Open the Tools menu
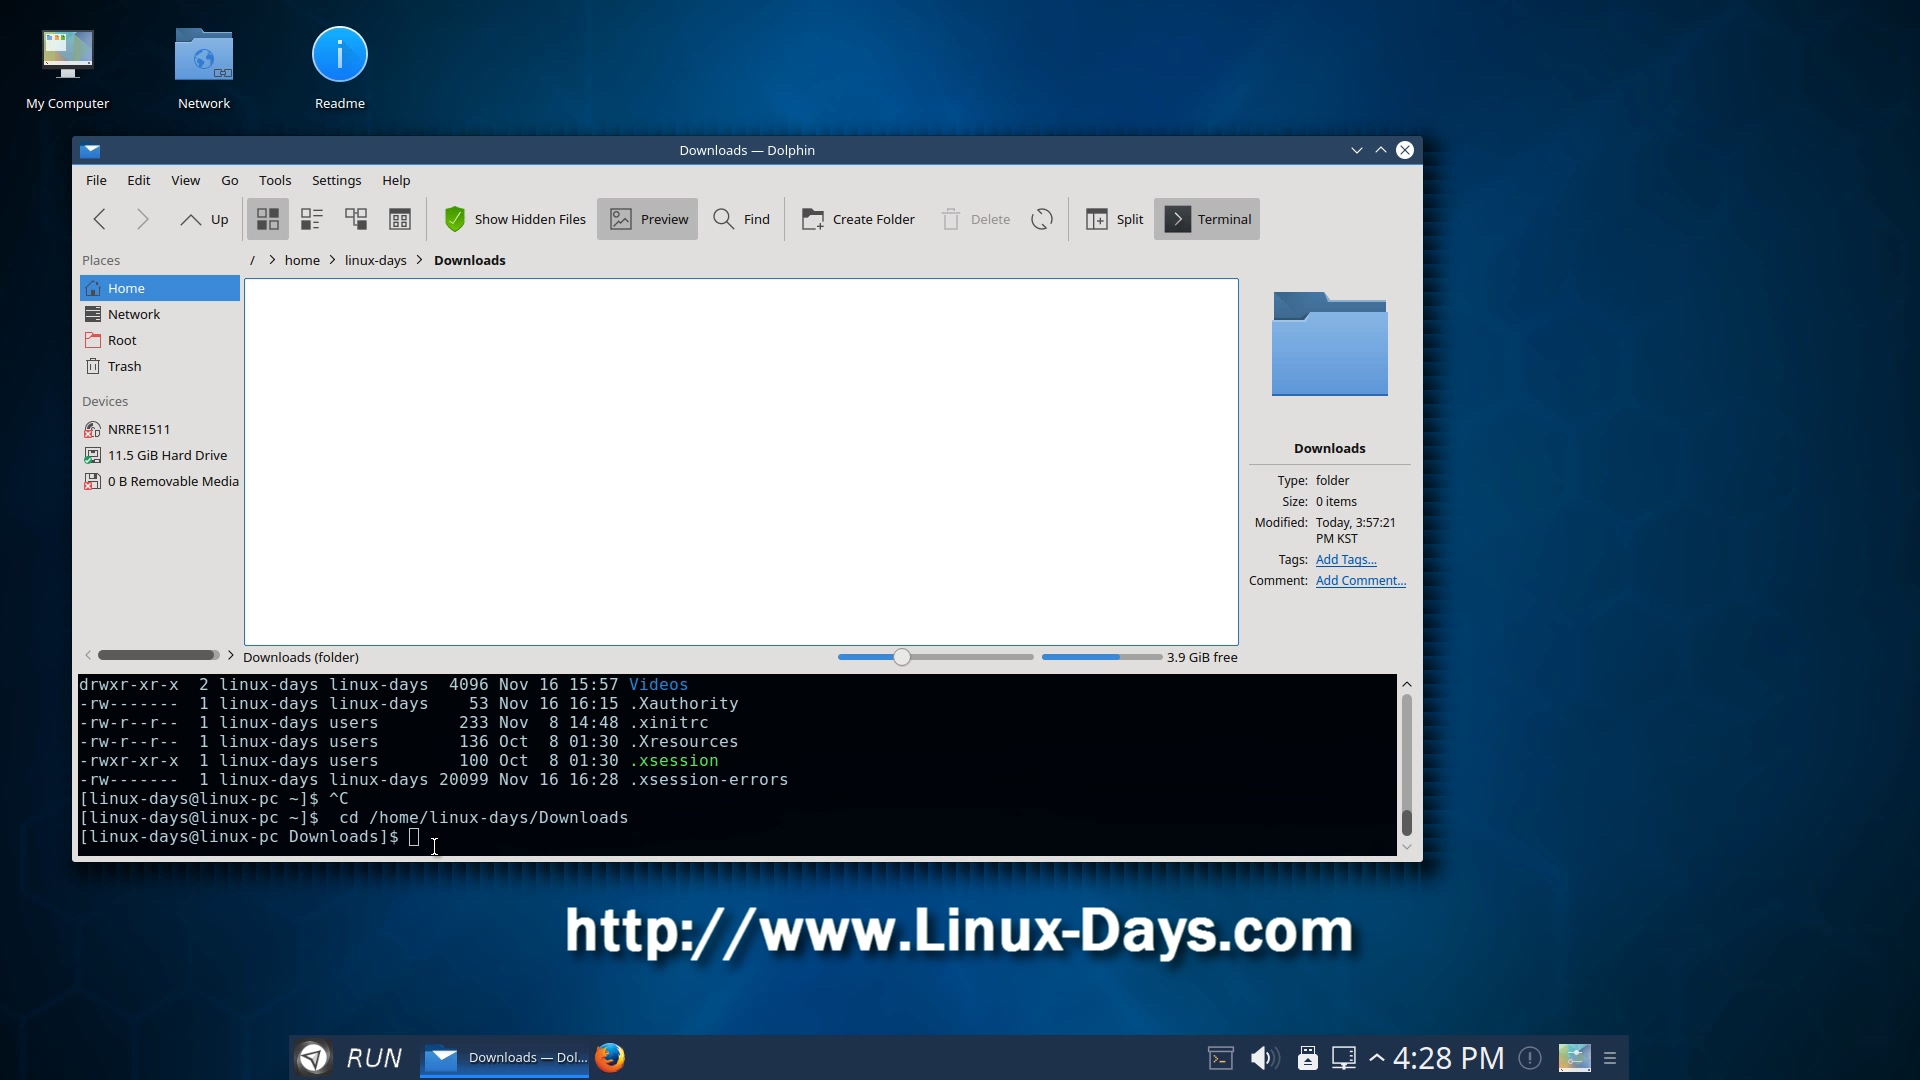 275,180
